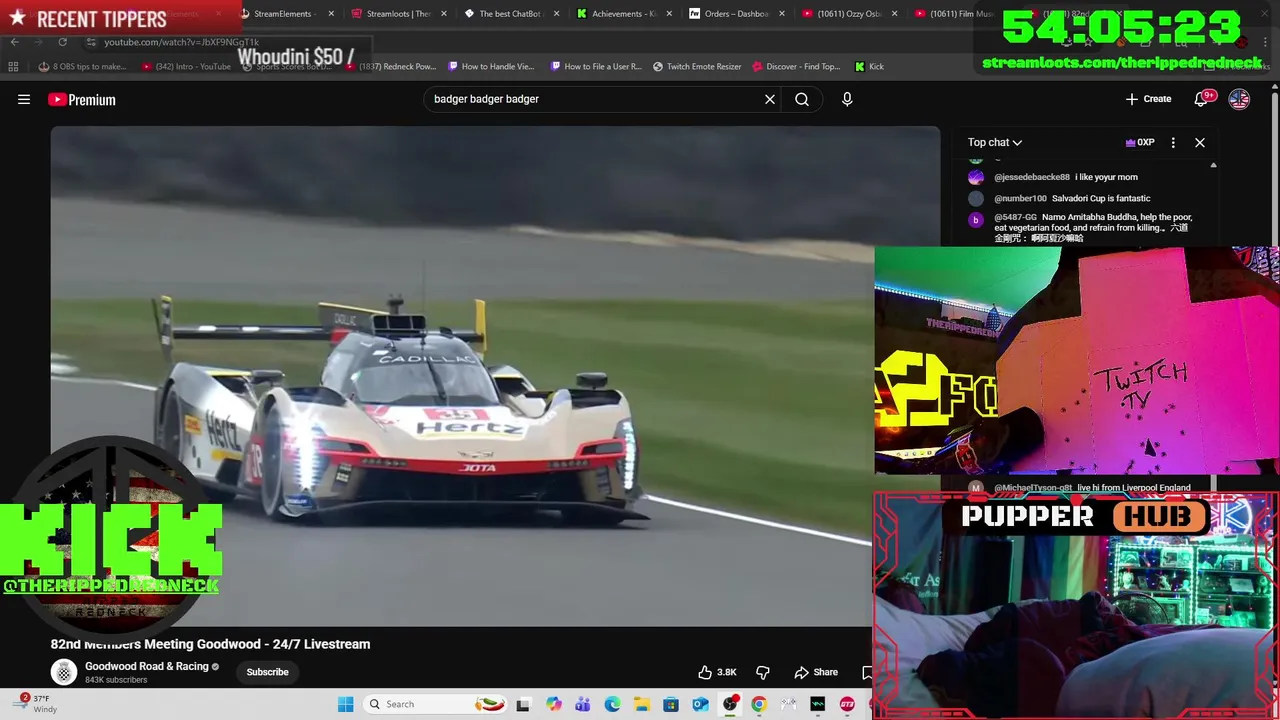The width and height of the screenshot is (1280, 720).
Task: Click the Create button in the header
Action: pyautogui.click(x=1148, y=99)
